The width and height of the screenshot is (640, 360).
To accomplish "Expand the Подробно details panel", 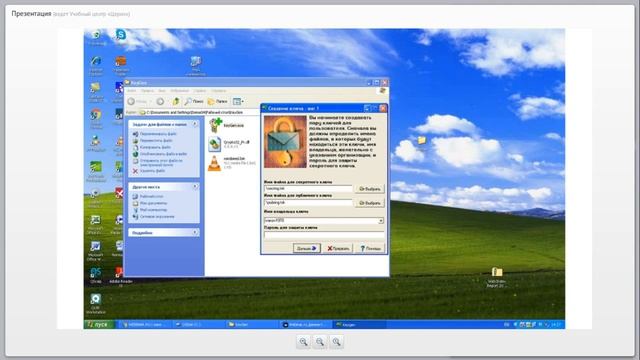I will pyautogui.click(x=195, y=232).
